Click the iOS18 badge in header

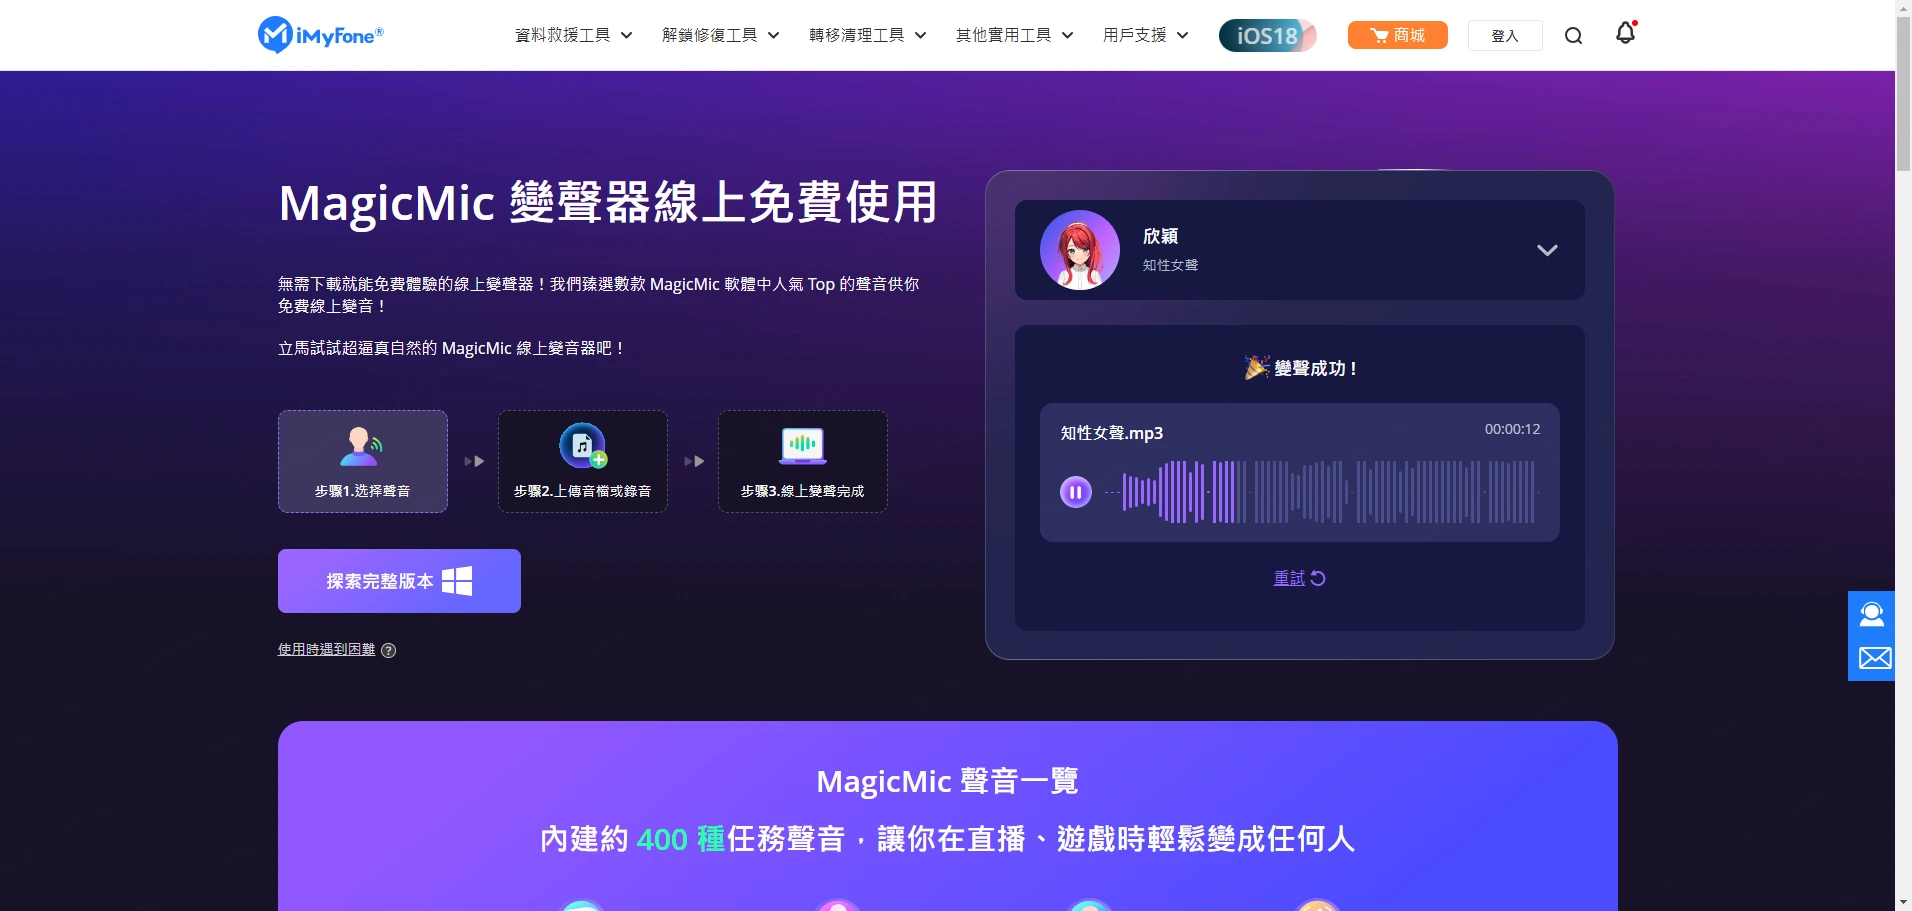[x=1267, y=35]
